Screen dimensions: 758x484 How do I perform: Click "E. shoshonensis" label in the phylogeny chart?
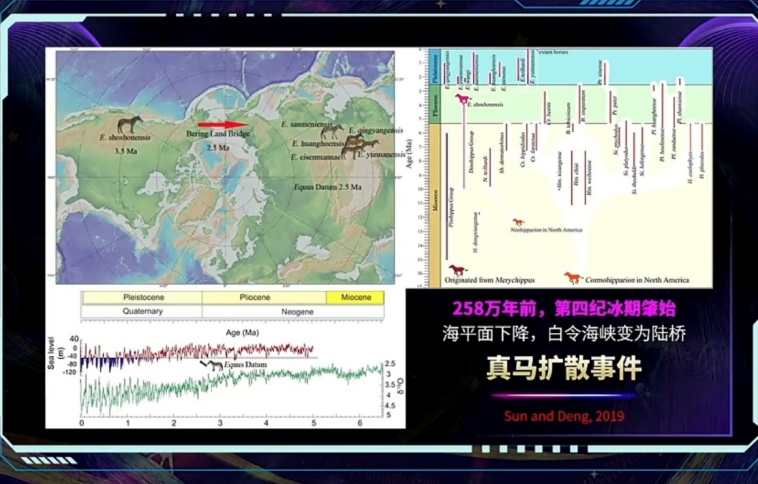[485, 104]
